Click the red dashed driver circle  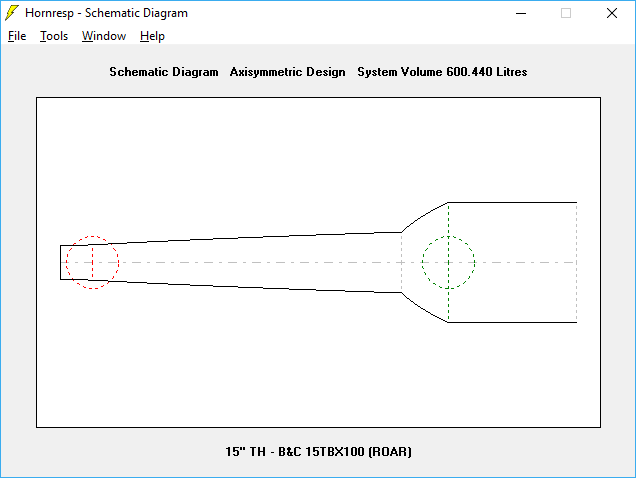92,263
